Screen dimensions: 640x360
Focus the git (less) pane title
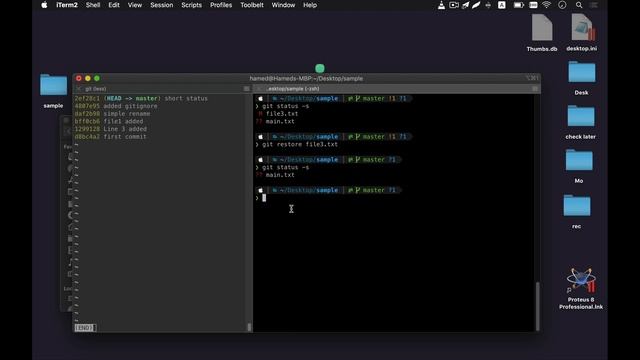96,89
